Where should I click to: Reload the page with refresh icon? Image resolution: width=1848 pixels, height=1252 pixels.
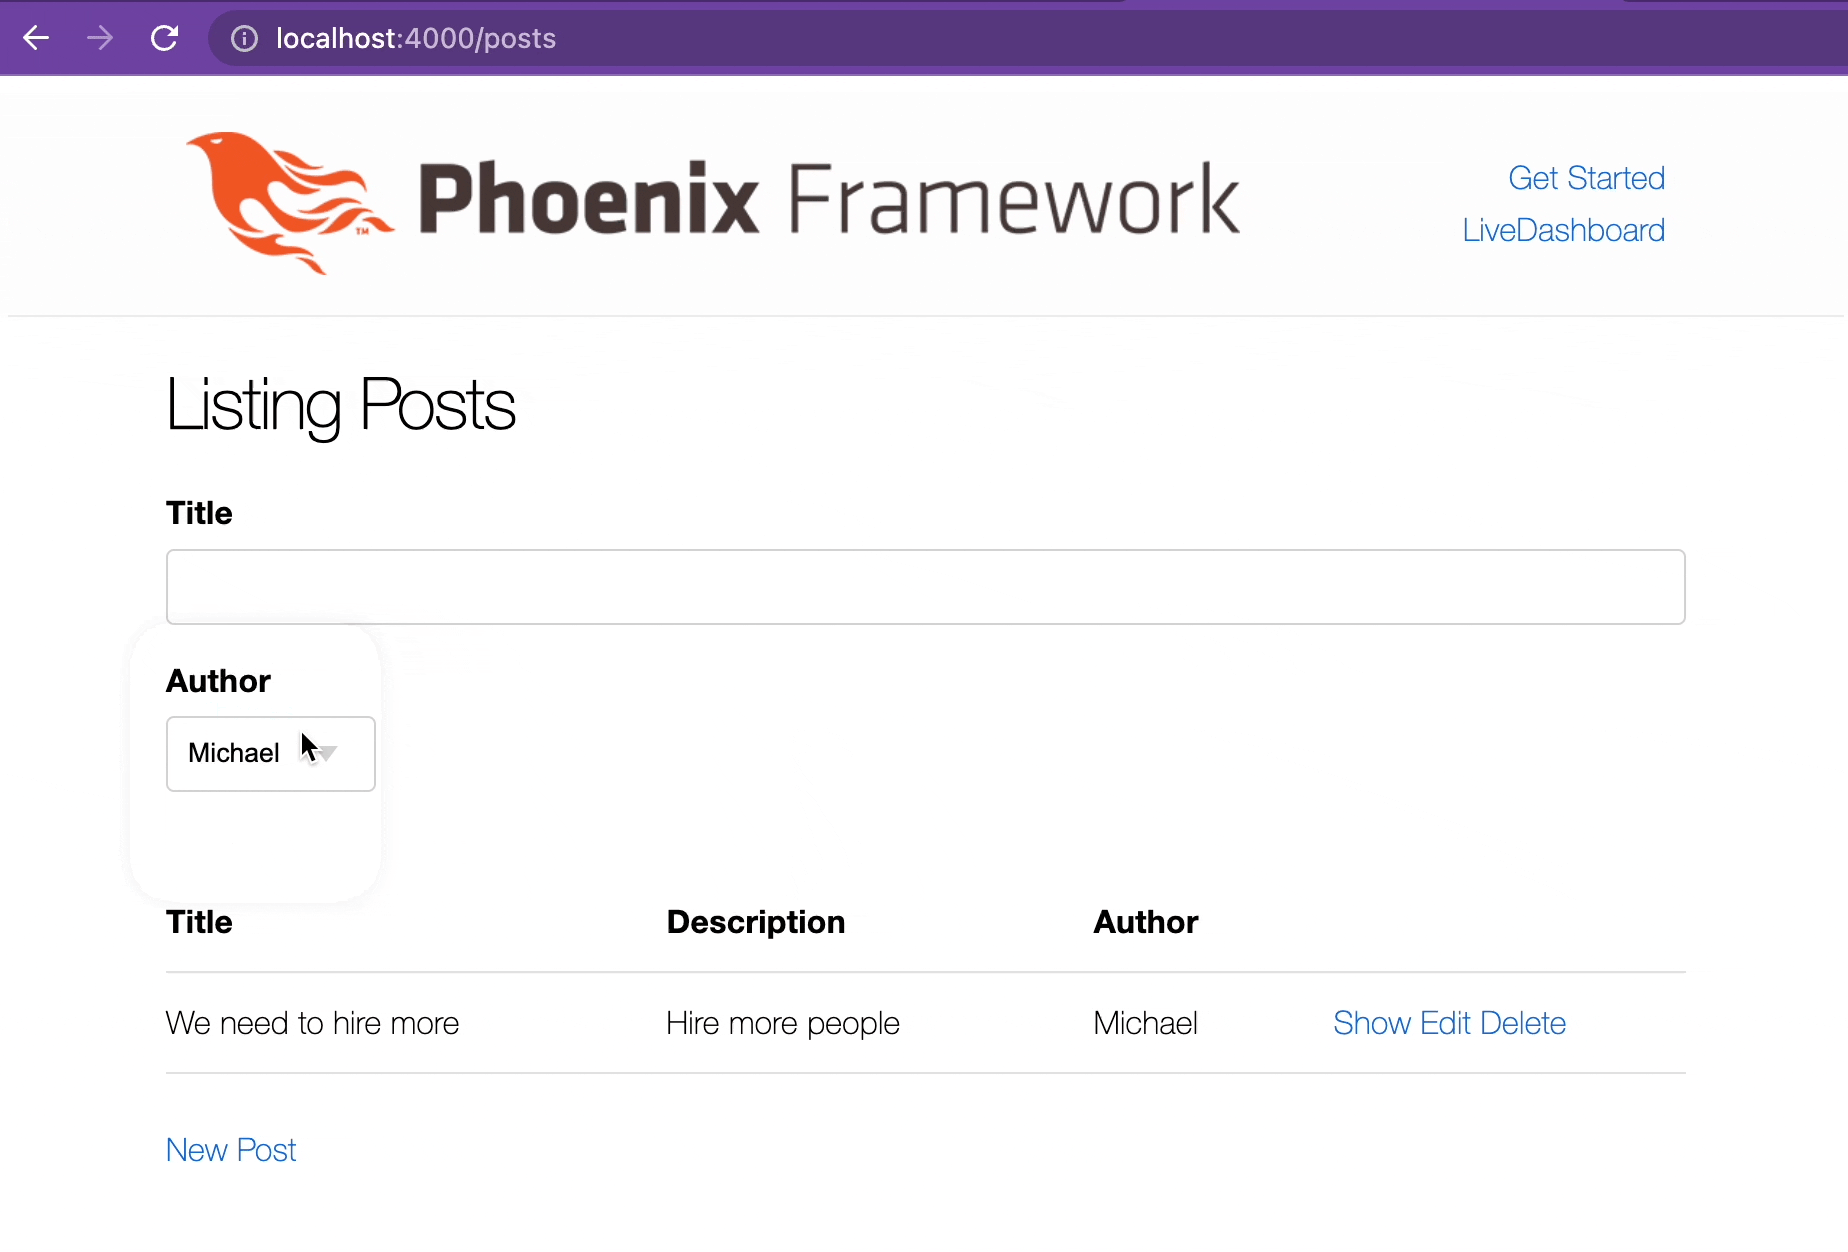click(165, 38)
